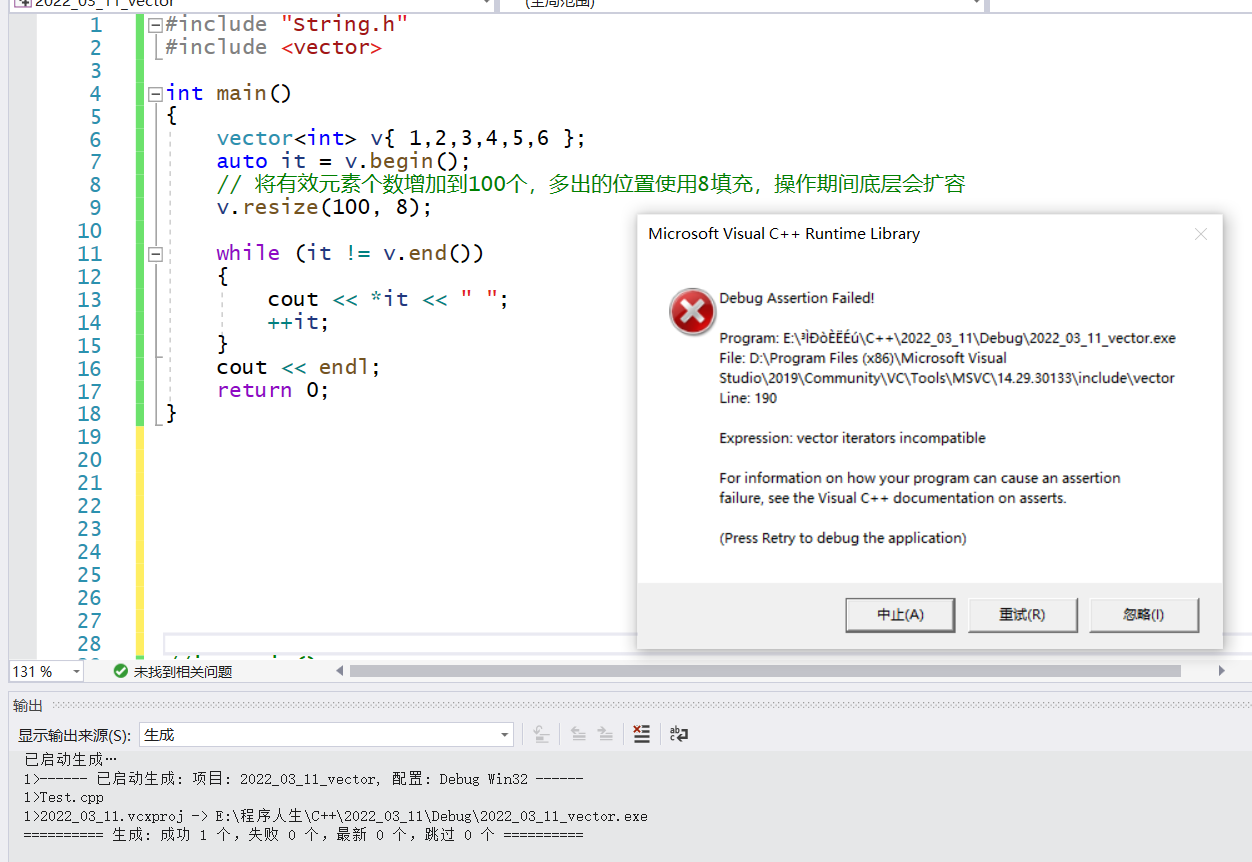
Task: Toggle word wrap in the Output window
Action: pos(679,733)
